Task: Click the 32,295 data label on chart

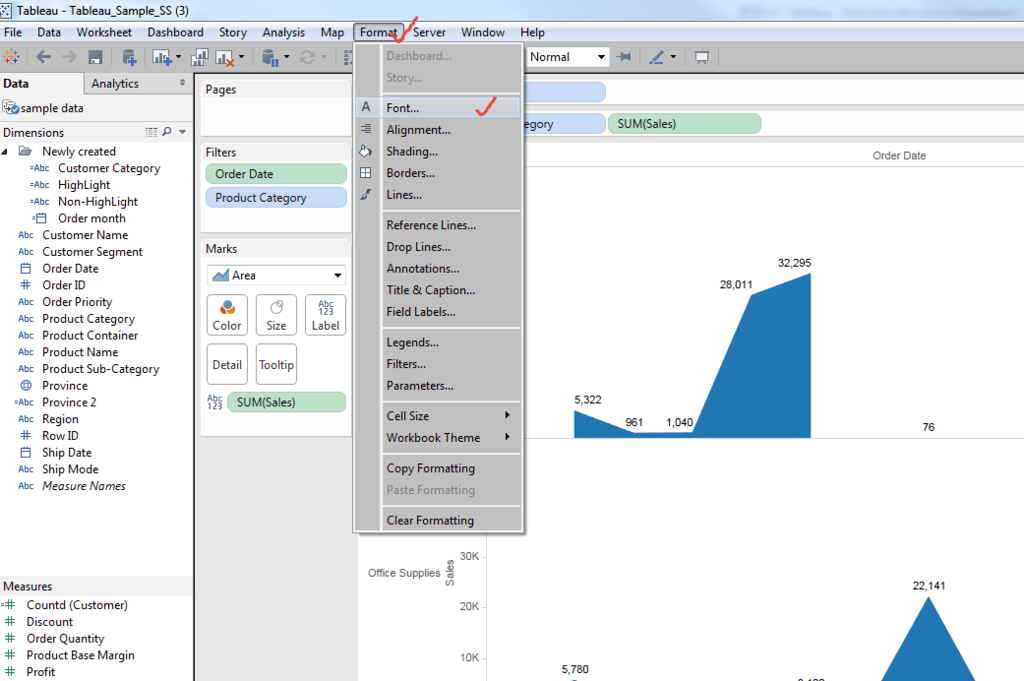Action: pyautogui.click(x=794, y=263)
